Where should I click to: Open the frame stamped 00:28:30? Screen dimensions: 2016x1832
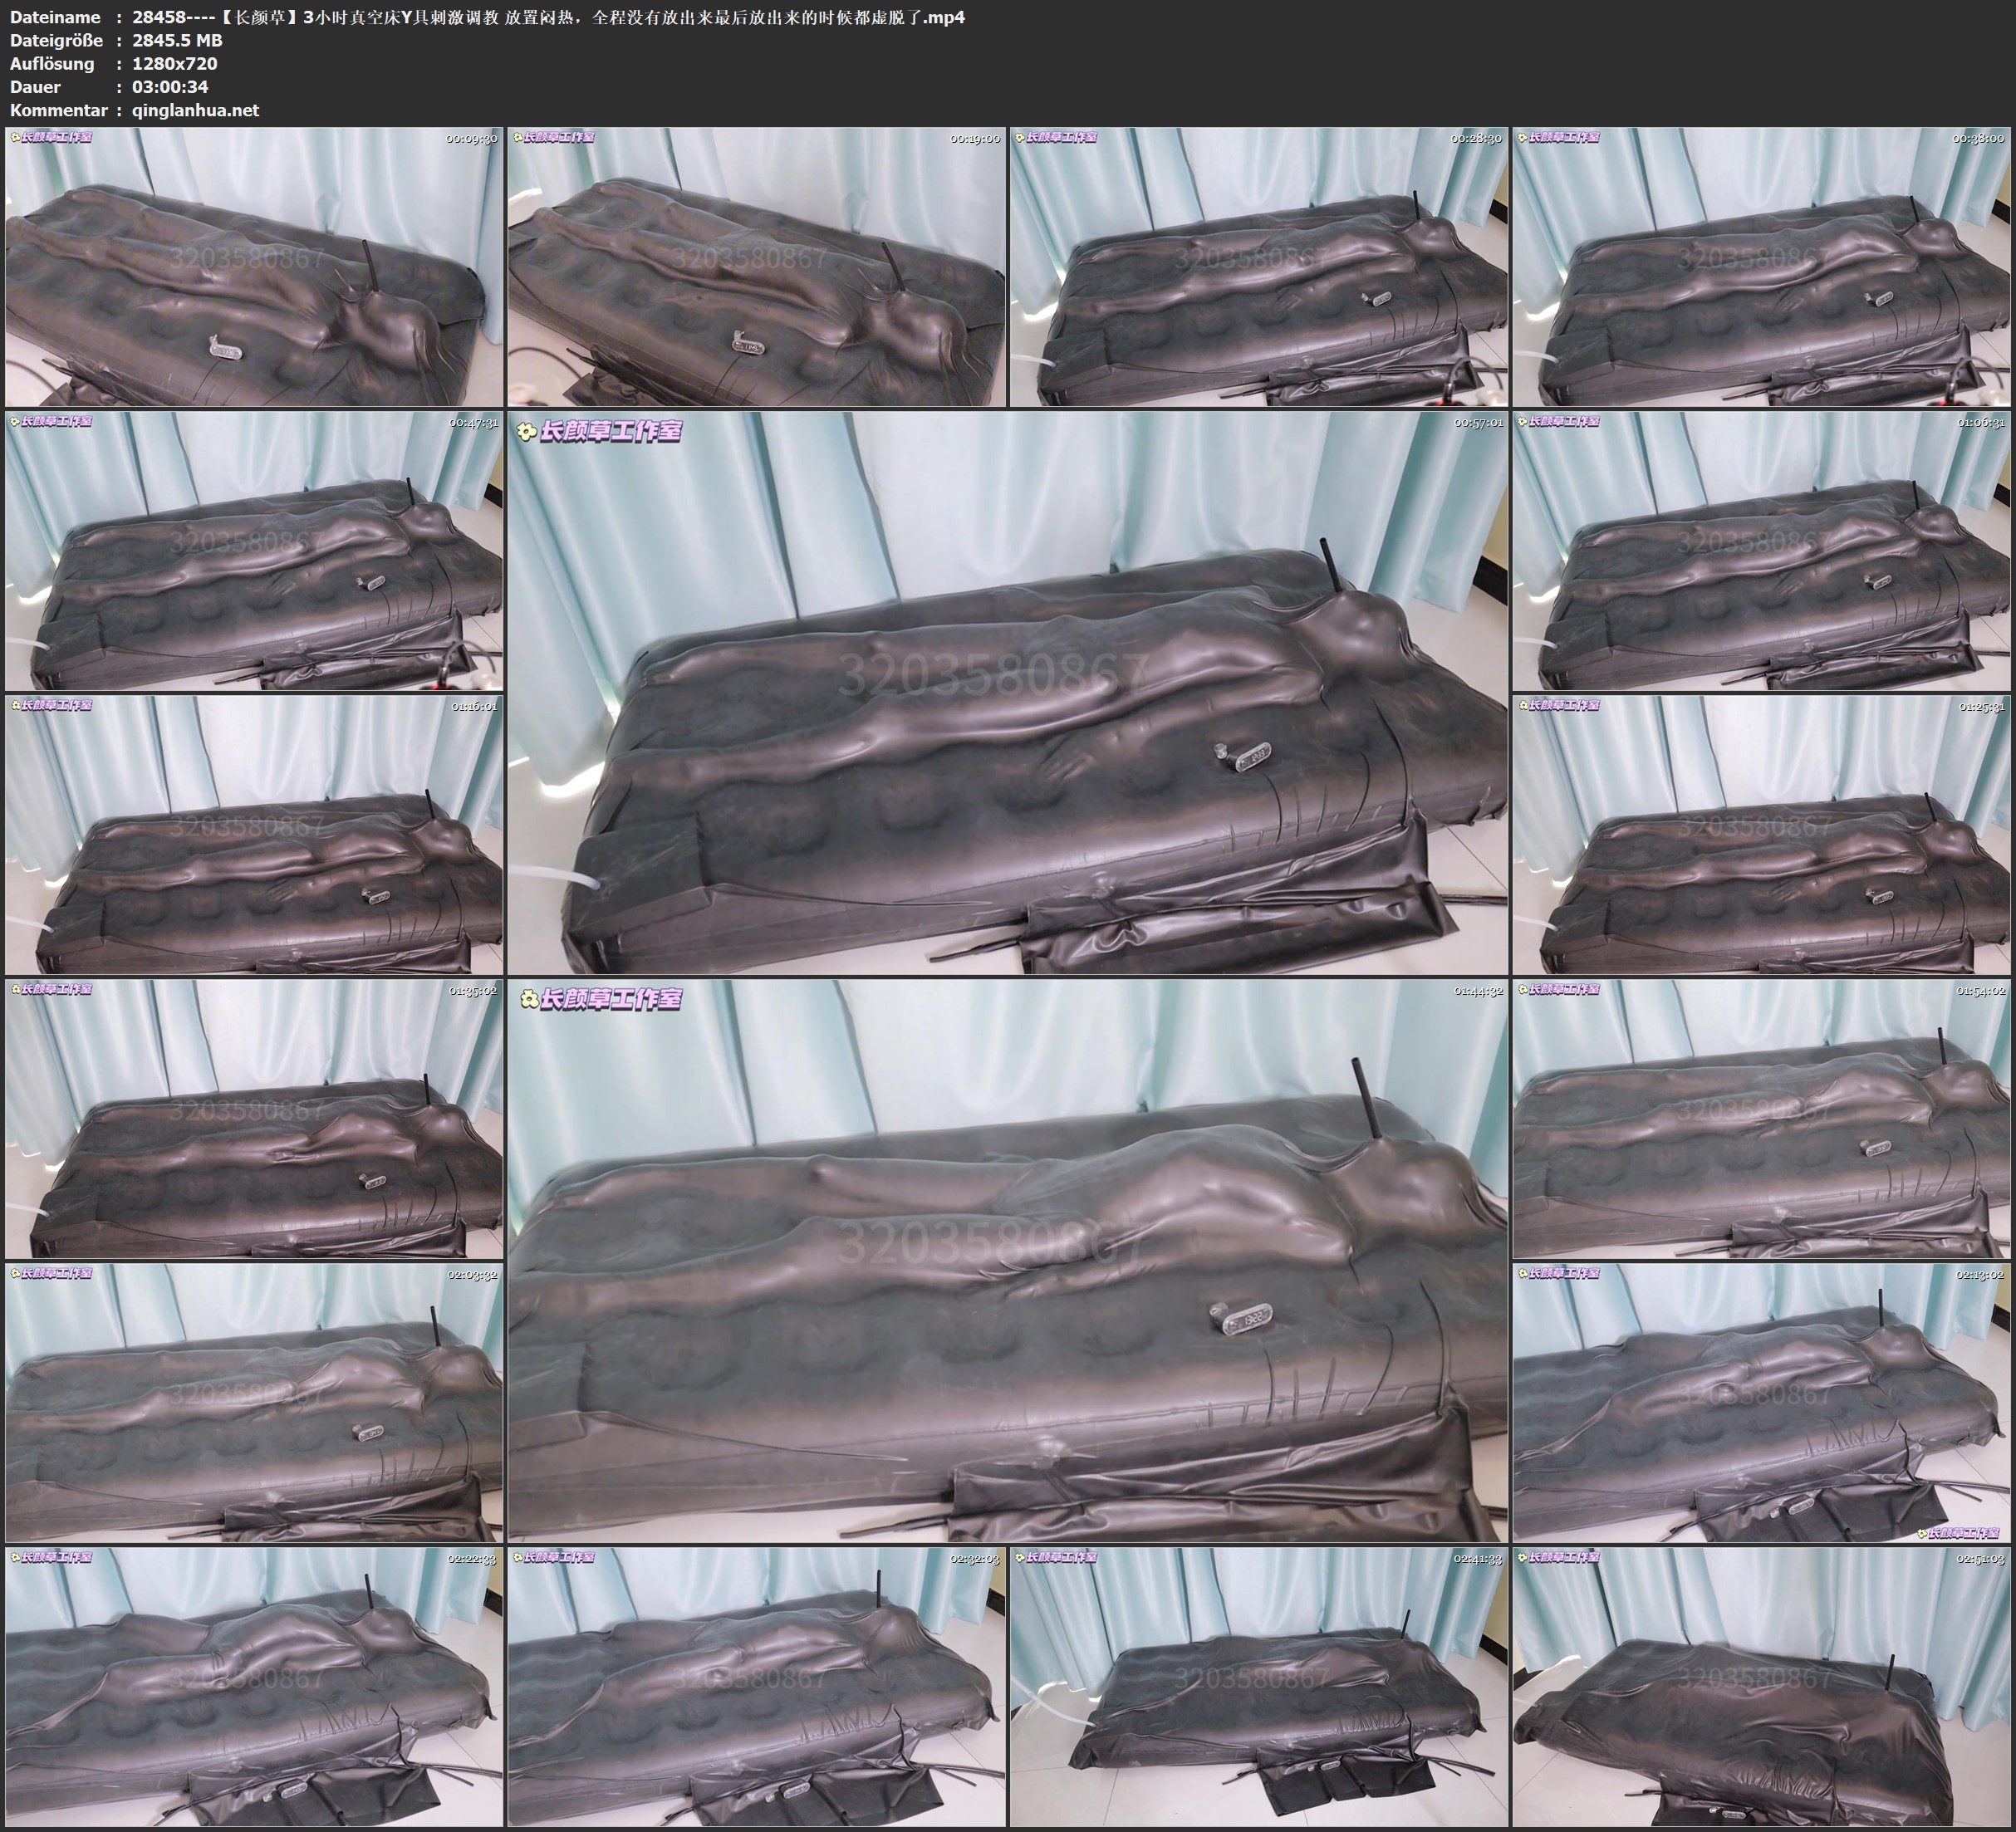point(1259,267)
